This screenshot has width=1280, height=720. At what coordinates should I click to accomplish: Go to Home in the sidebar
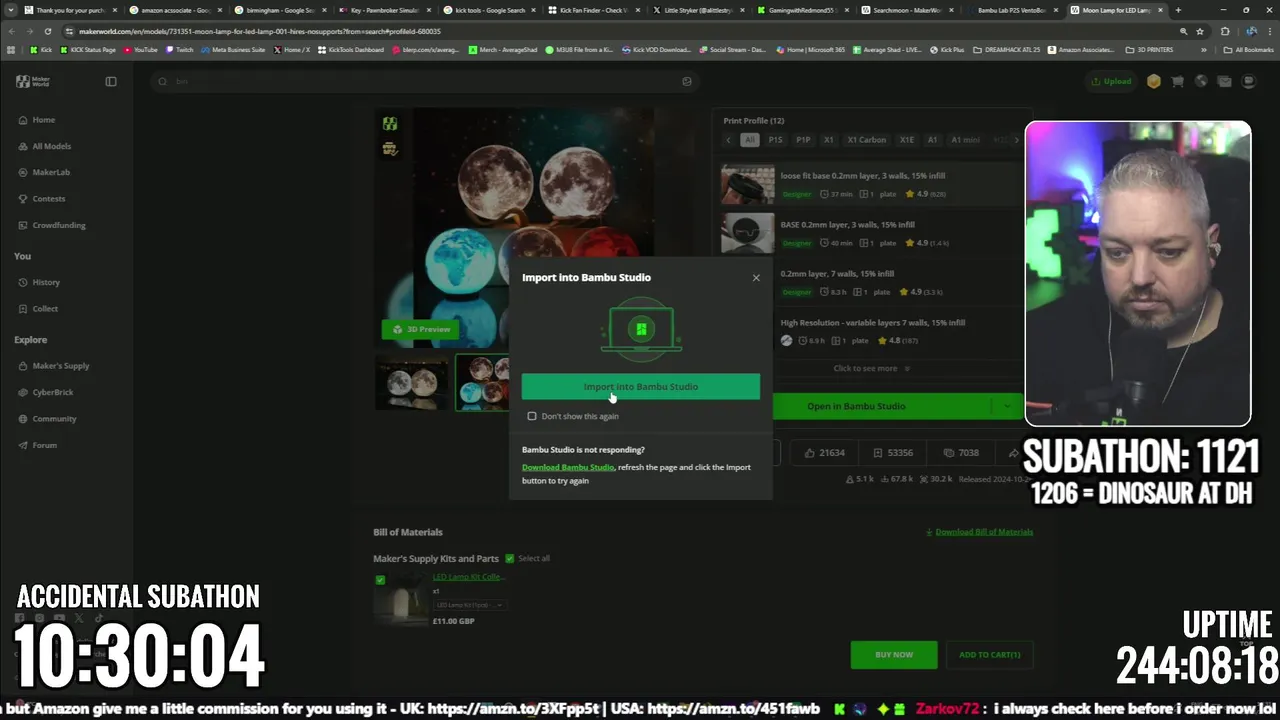pyautogui.click(x=43, y=120)
